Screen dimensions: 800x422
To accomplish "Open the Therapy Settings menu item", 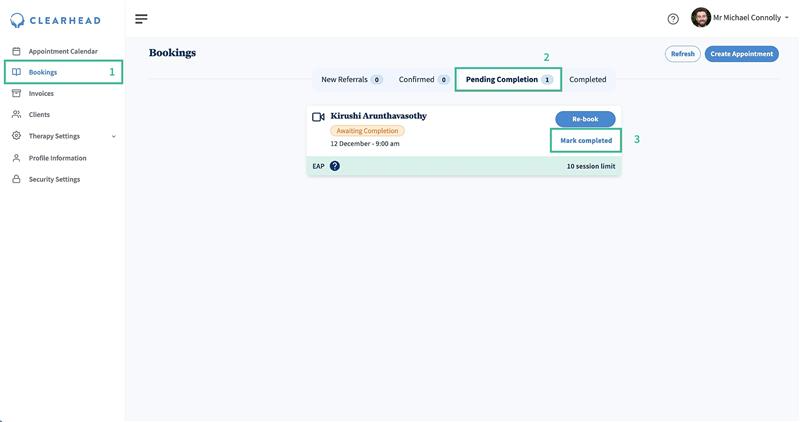I will pos(55,136).
